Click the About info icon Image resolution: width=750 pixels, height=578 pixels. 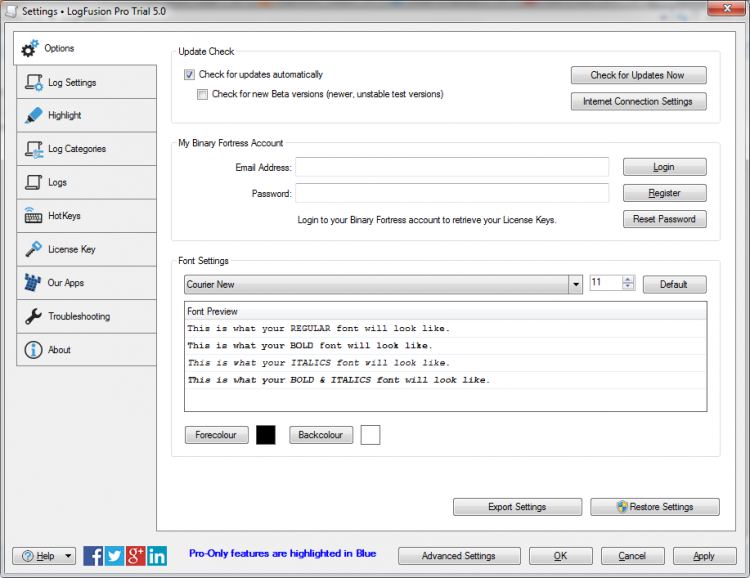(33, 350)
